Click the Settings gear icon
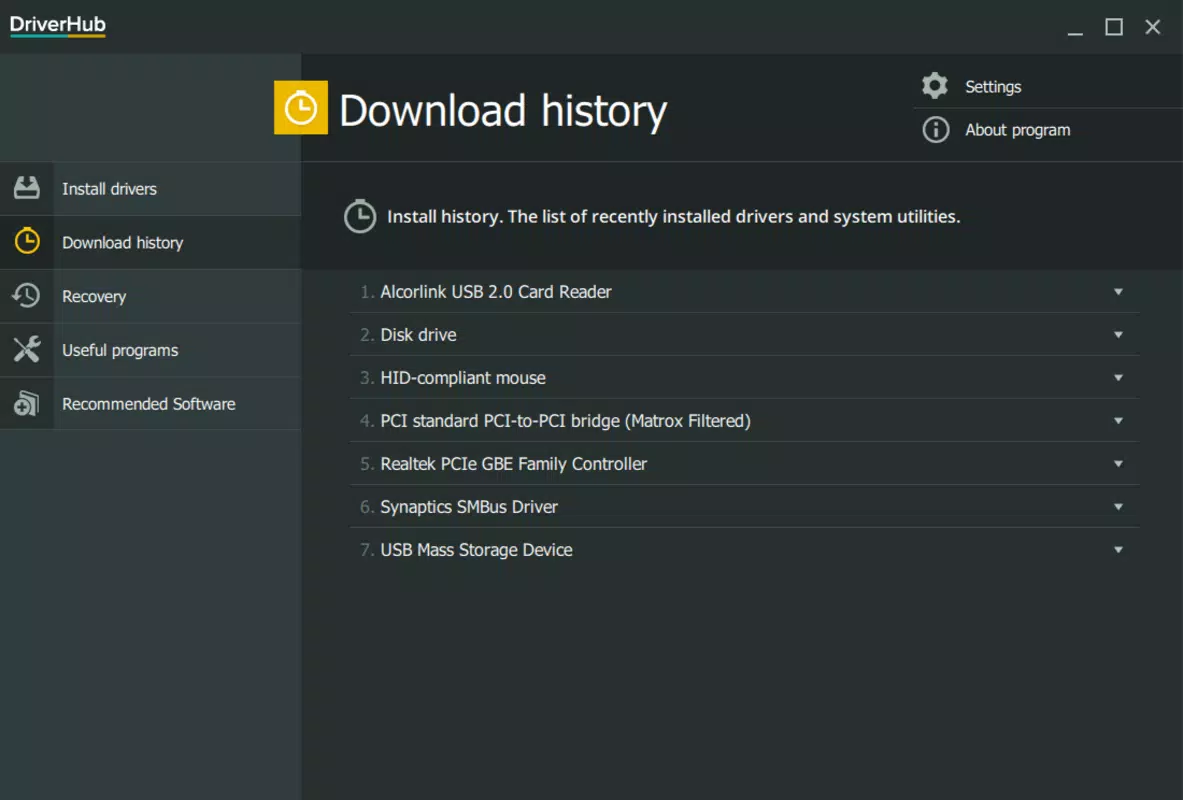1183x800 pixels. pyautogui.click(x=935, y=86)
